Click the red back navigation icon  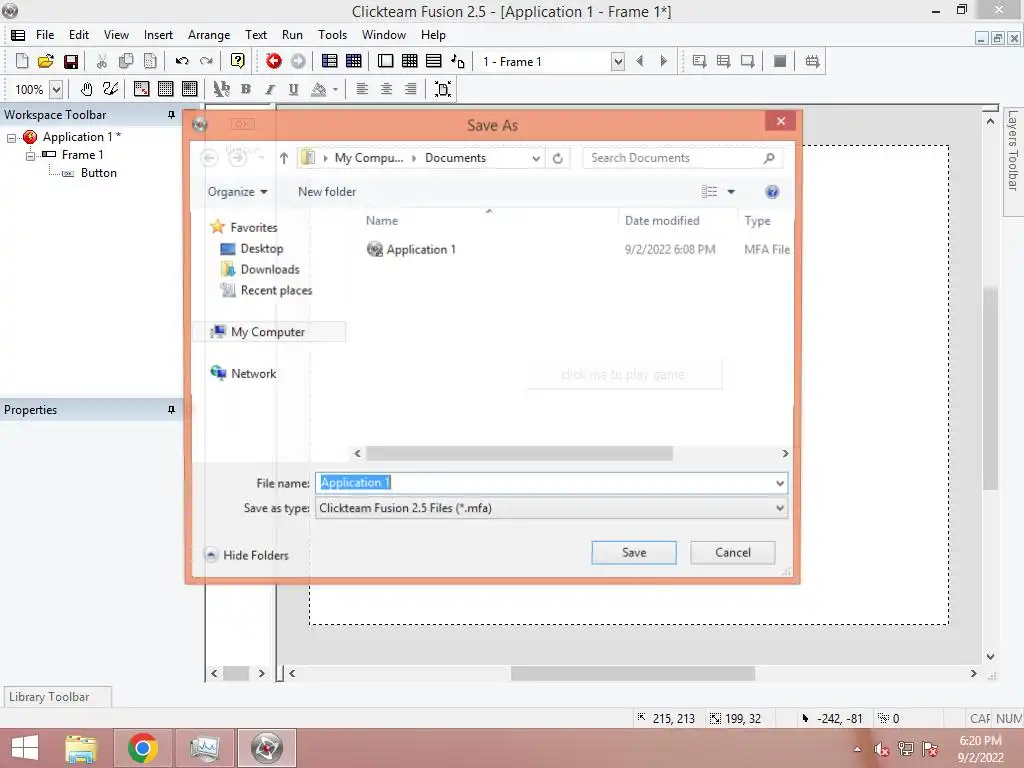click(x=274, y=61)
